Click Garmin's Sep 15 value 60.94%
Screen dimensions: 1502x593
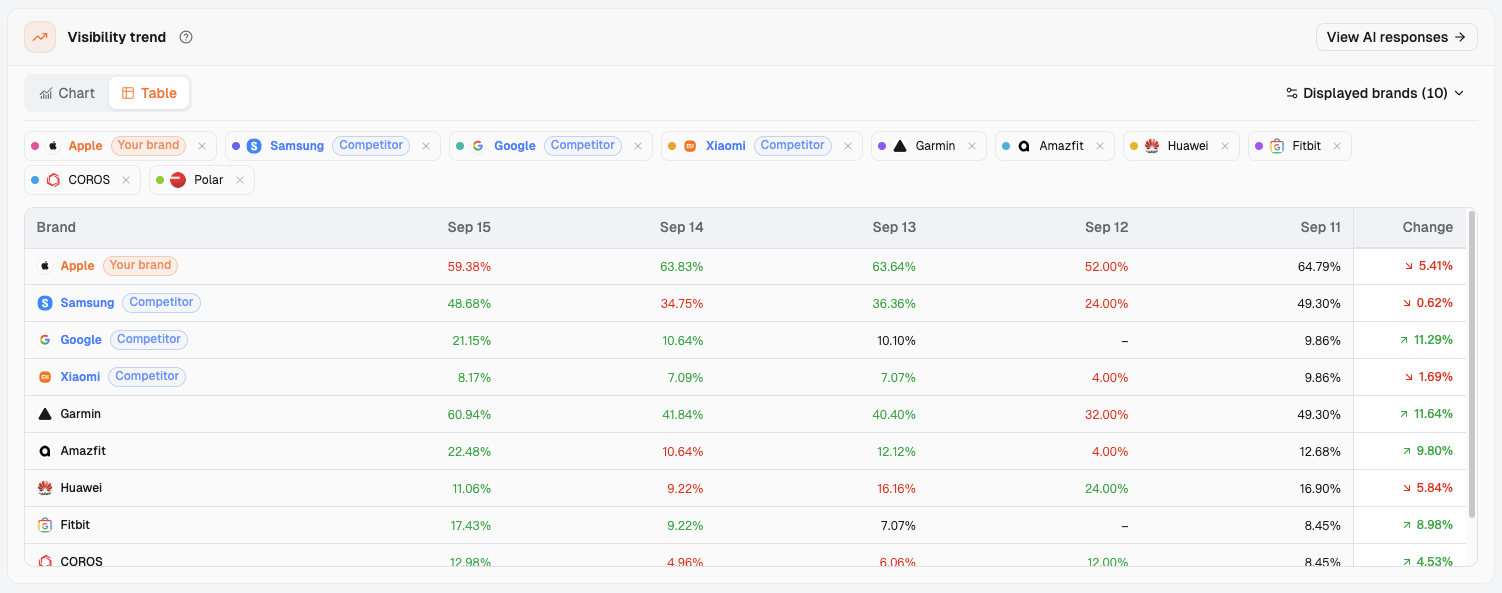click(x=470, y=414)
